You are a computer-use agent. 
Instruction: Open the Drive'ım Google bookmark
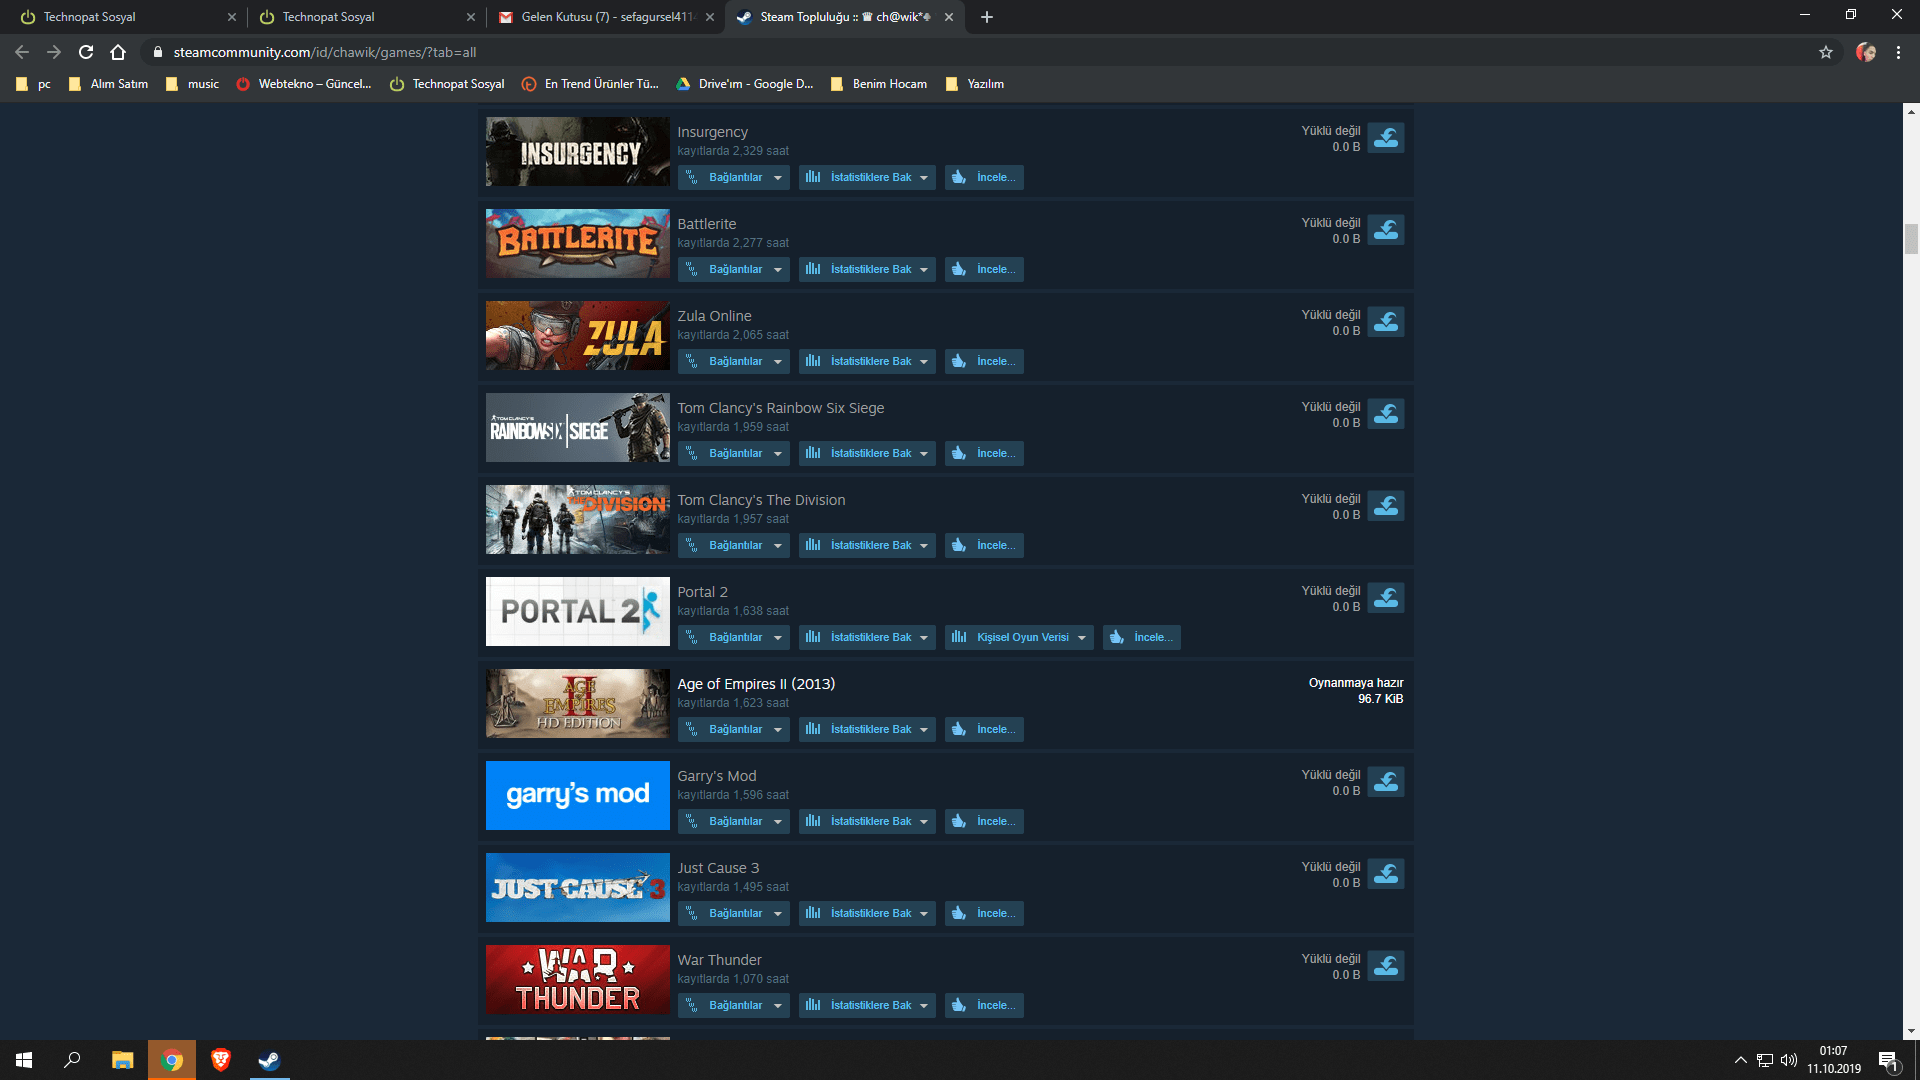[x=745, y=84]
